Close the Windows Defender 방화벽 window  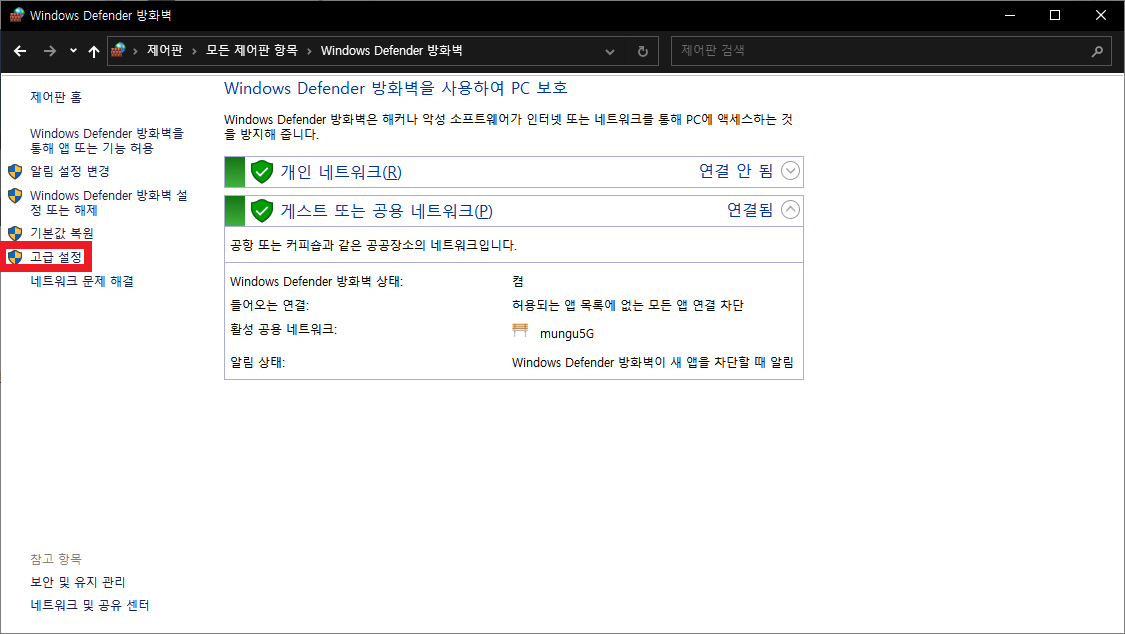coord(1101,15)
